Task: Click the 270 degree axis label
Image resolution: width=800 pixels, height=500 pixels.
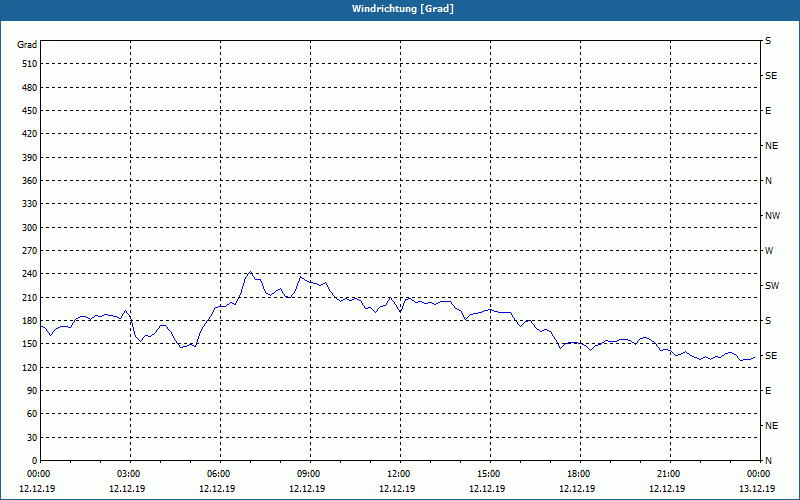Action: coord(30,251)
